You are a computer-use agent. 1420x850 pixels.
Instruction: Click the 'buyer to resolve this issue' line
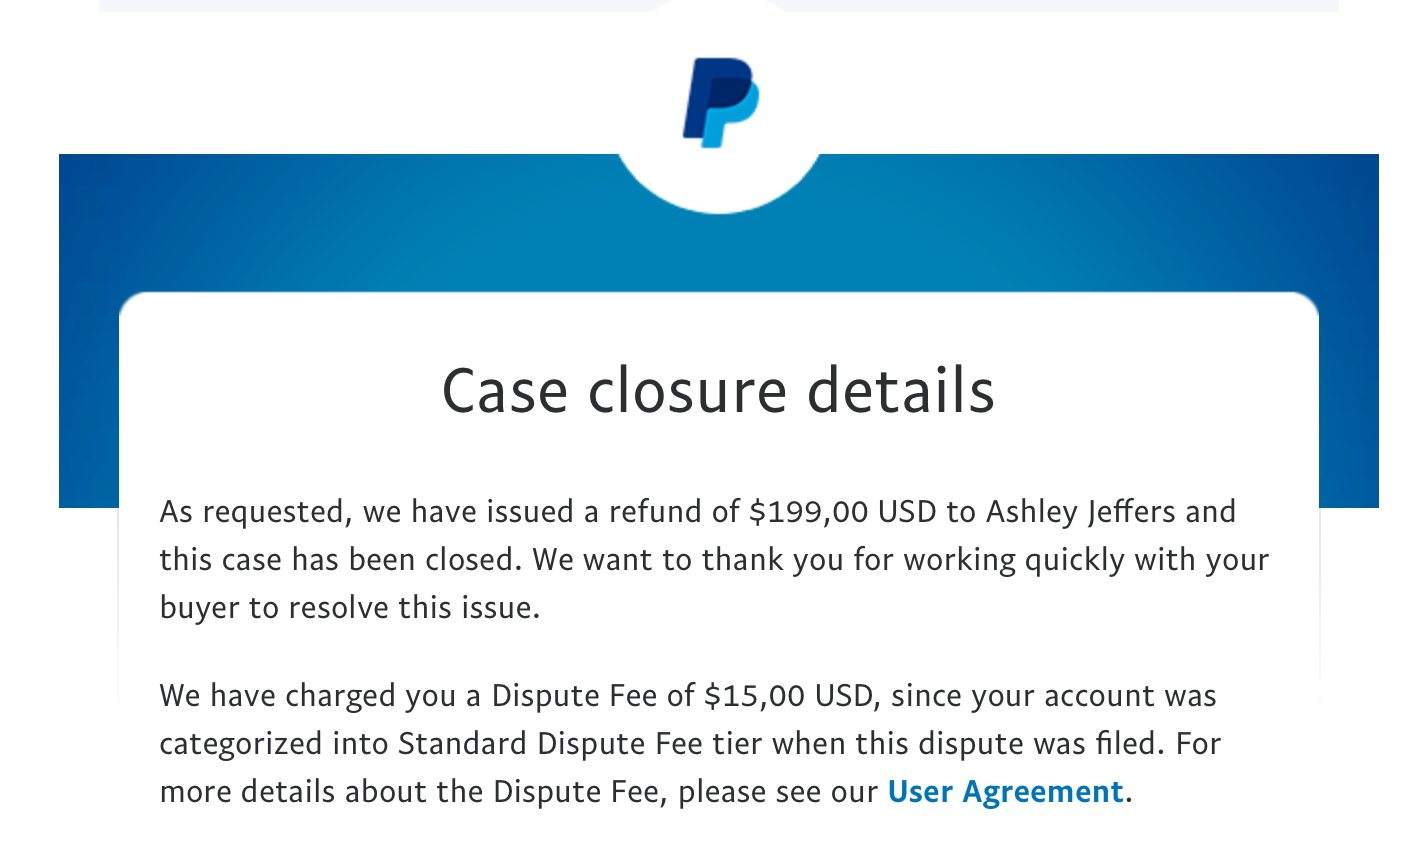[x=350, y=608]
